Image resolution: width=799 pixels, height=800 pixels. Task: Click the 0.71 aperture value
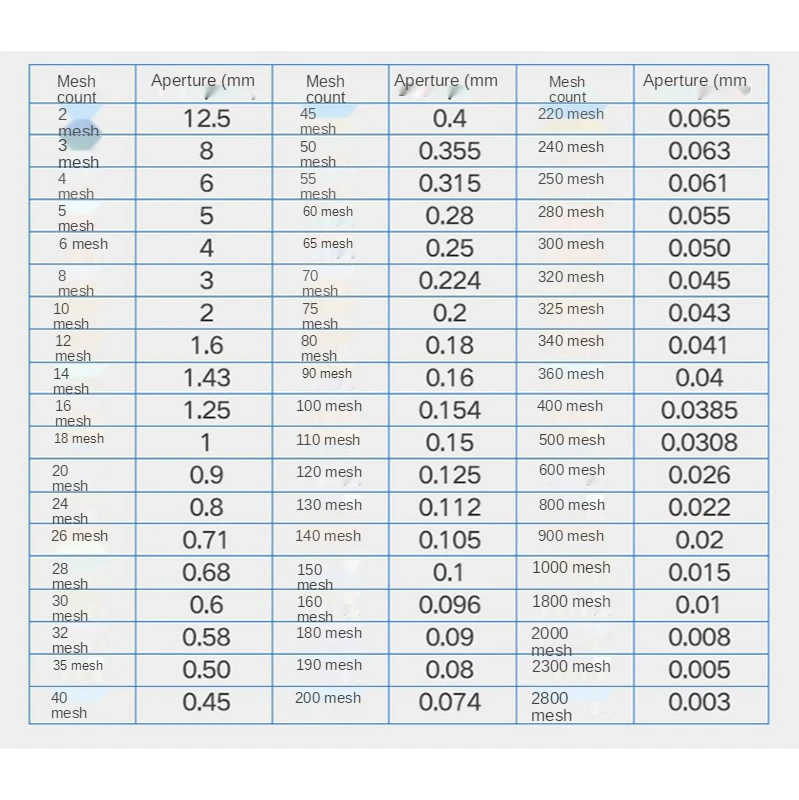click(206, 540)
